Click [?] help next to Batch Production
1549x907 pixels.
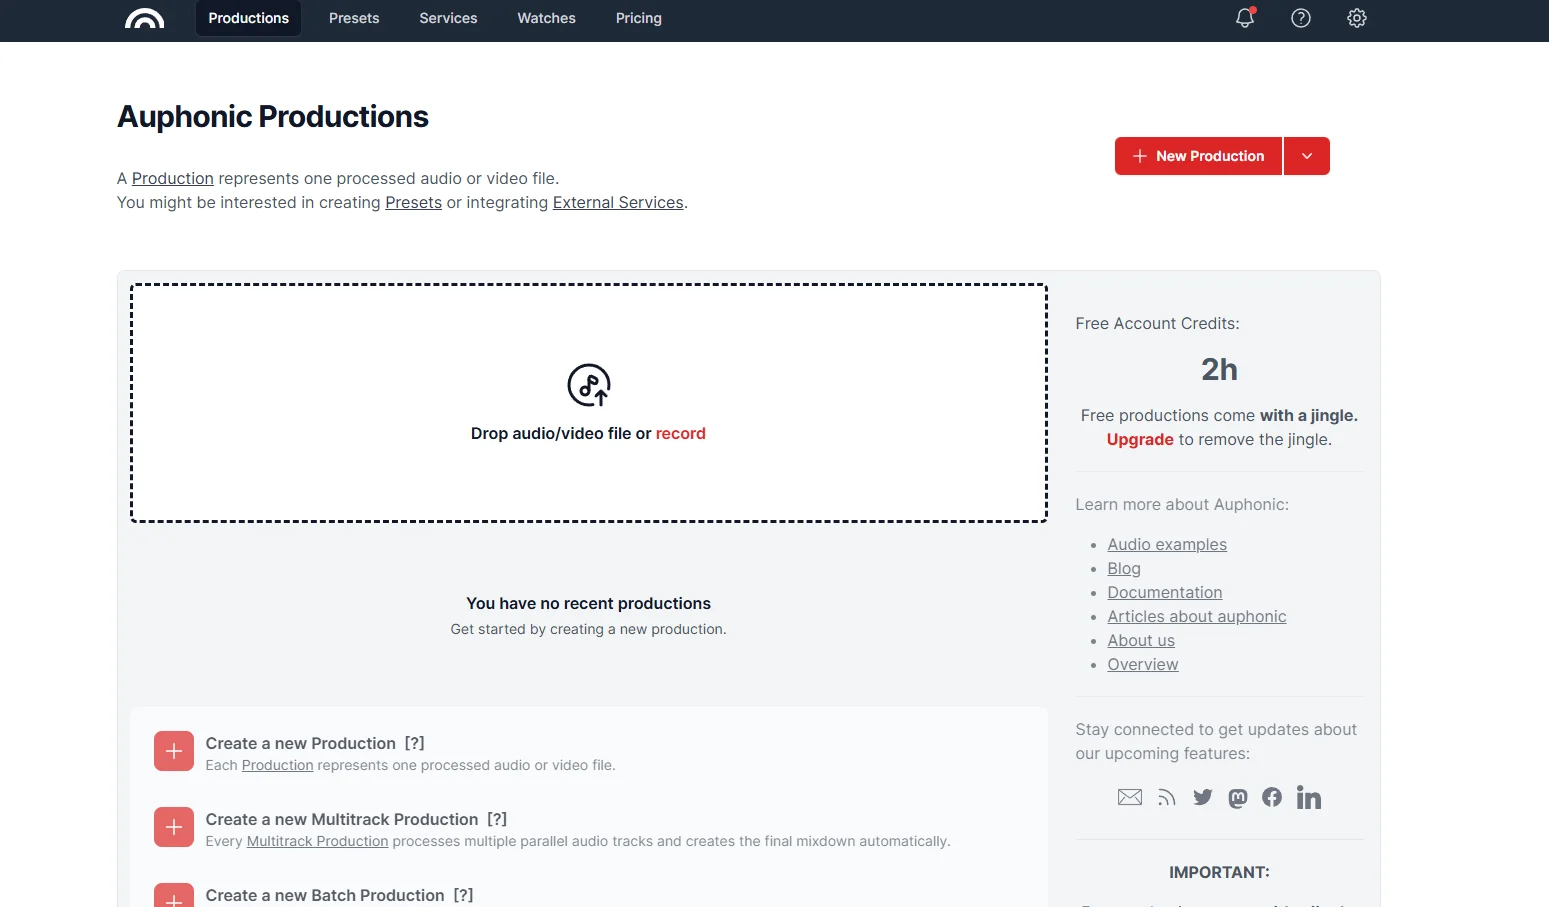tap(463, 895)
